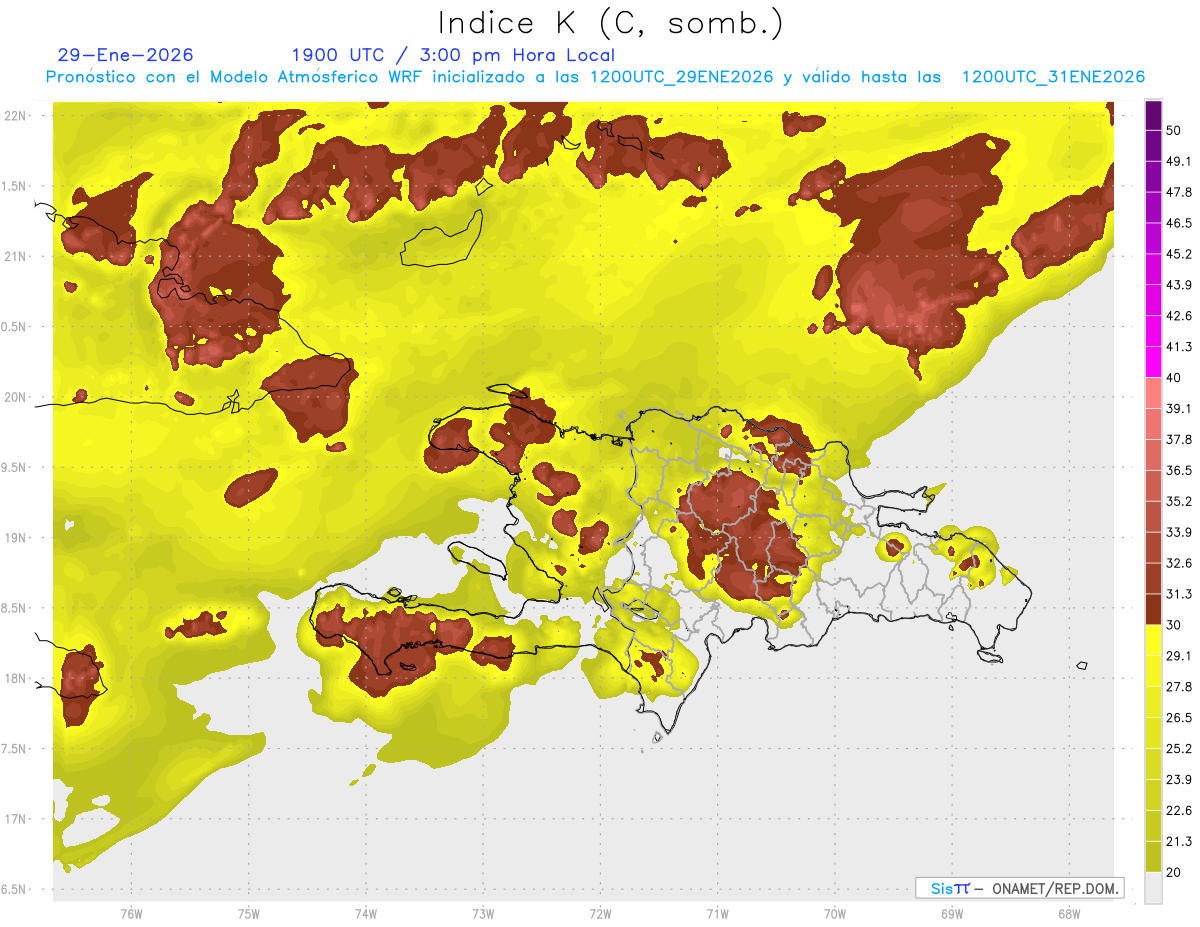Click the 22N latitude axis label
The width and height of the screenshot is (1200, 927).
[16, 115]
